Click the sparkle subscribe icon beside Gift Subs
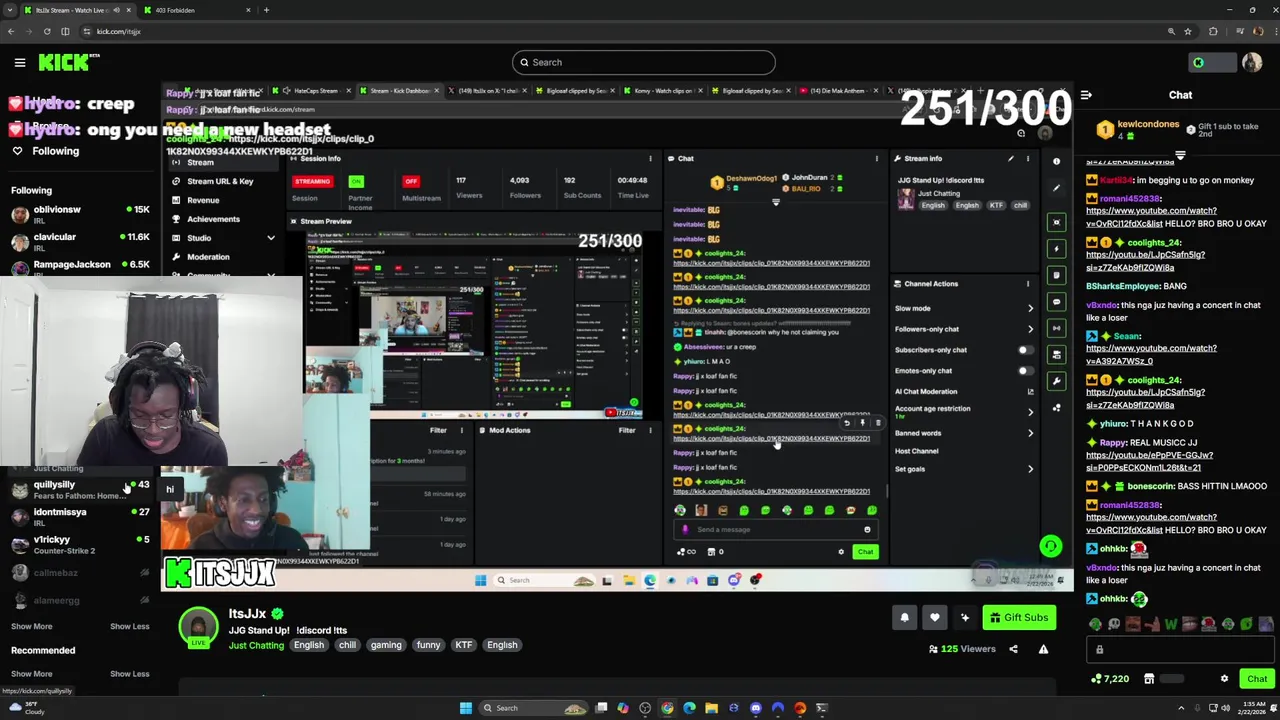Image resolution: width=1280 pixels, height=720 pixels. [x=964, y=618]
